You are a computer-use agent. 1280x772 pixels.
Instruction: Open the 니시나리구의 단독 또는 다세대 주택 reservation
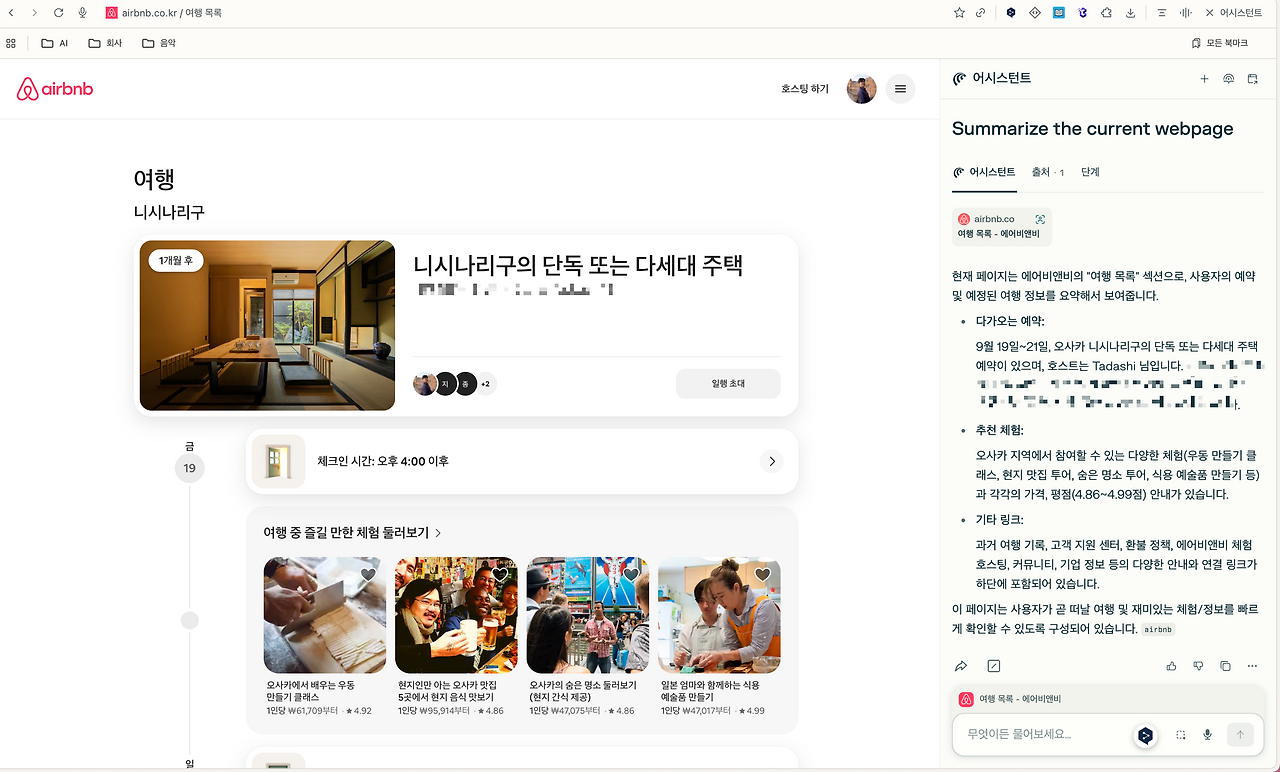click(578, 266)
